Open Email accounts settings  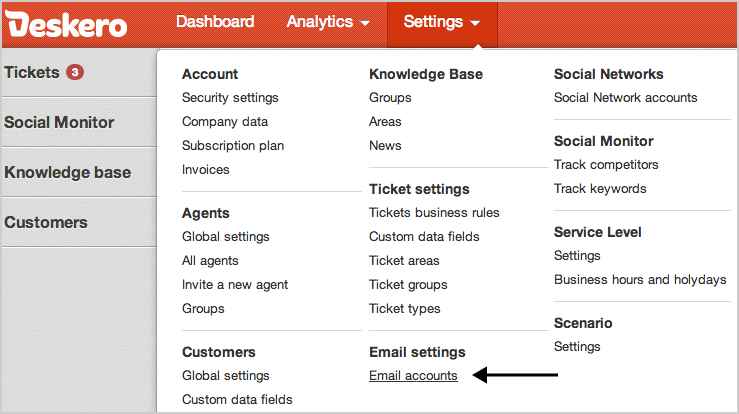pyautogui.click(x=413, y=376)
